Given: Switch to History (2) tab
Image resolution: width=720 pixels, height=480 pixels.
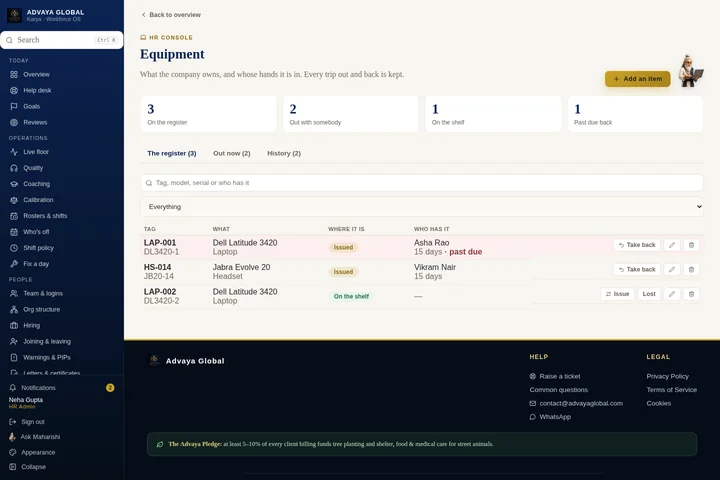Looking at the screenshot, I should [x=284, y=153].
